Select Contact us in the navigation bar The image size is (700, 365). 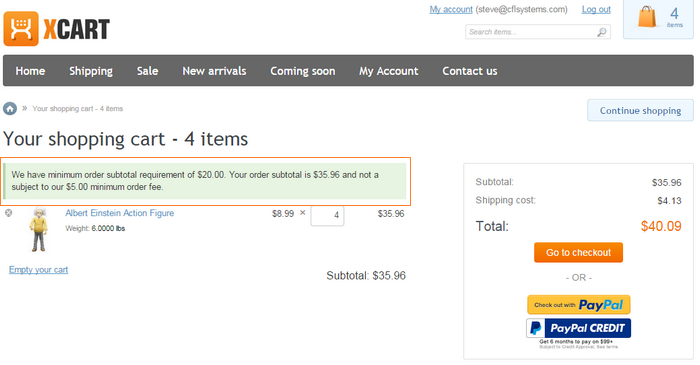470,71
